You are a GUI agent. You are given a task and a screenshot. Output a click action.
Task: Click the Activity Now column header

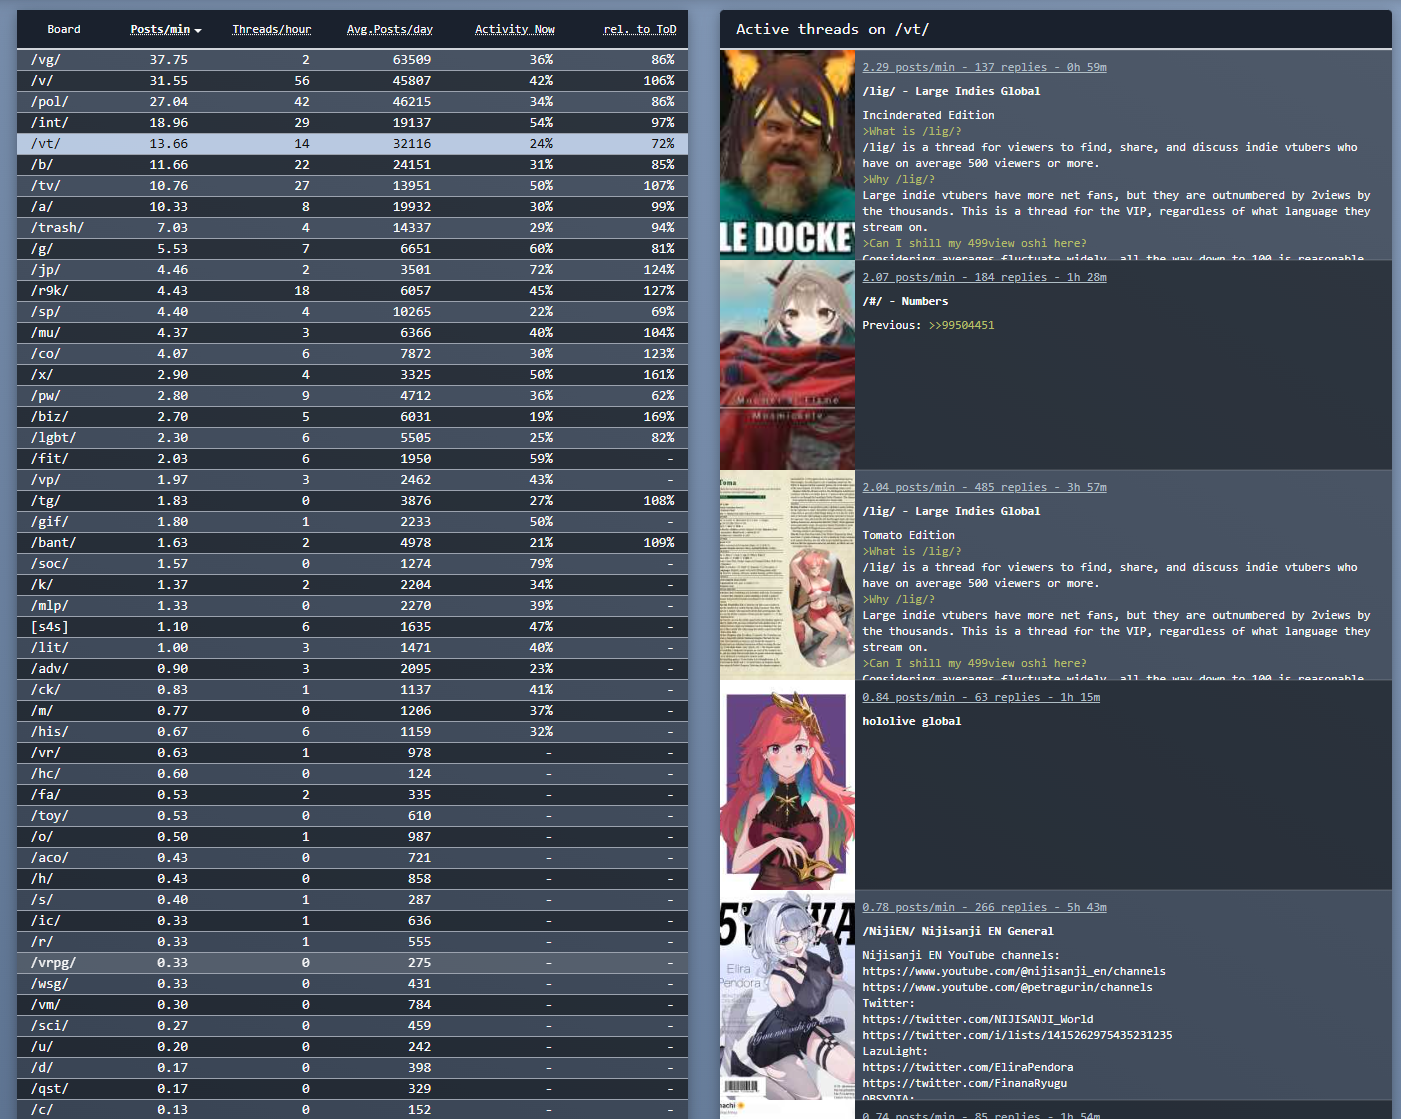point(514,30)
